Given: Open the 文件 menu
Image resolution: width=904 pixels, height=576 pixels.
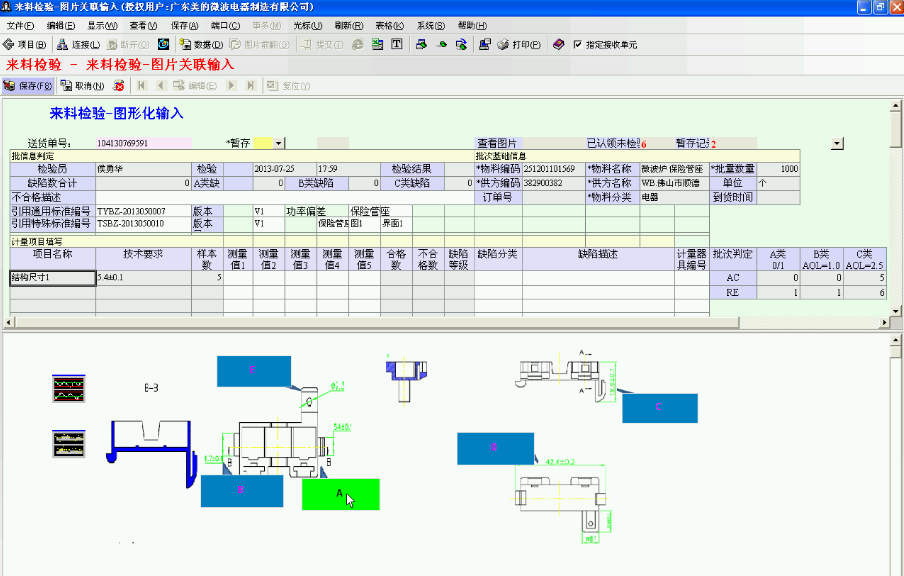Looking at the screenshot, I should click(21, 25).
